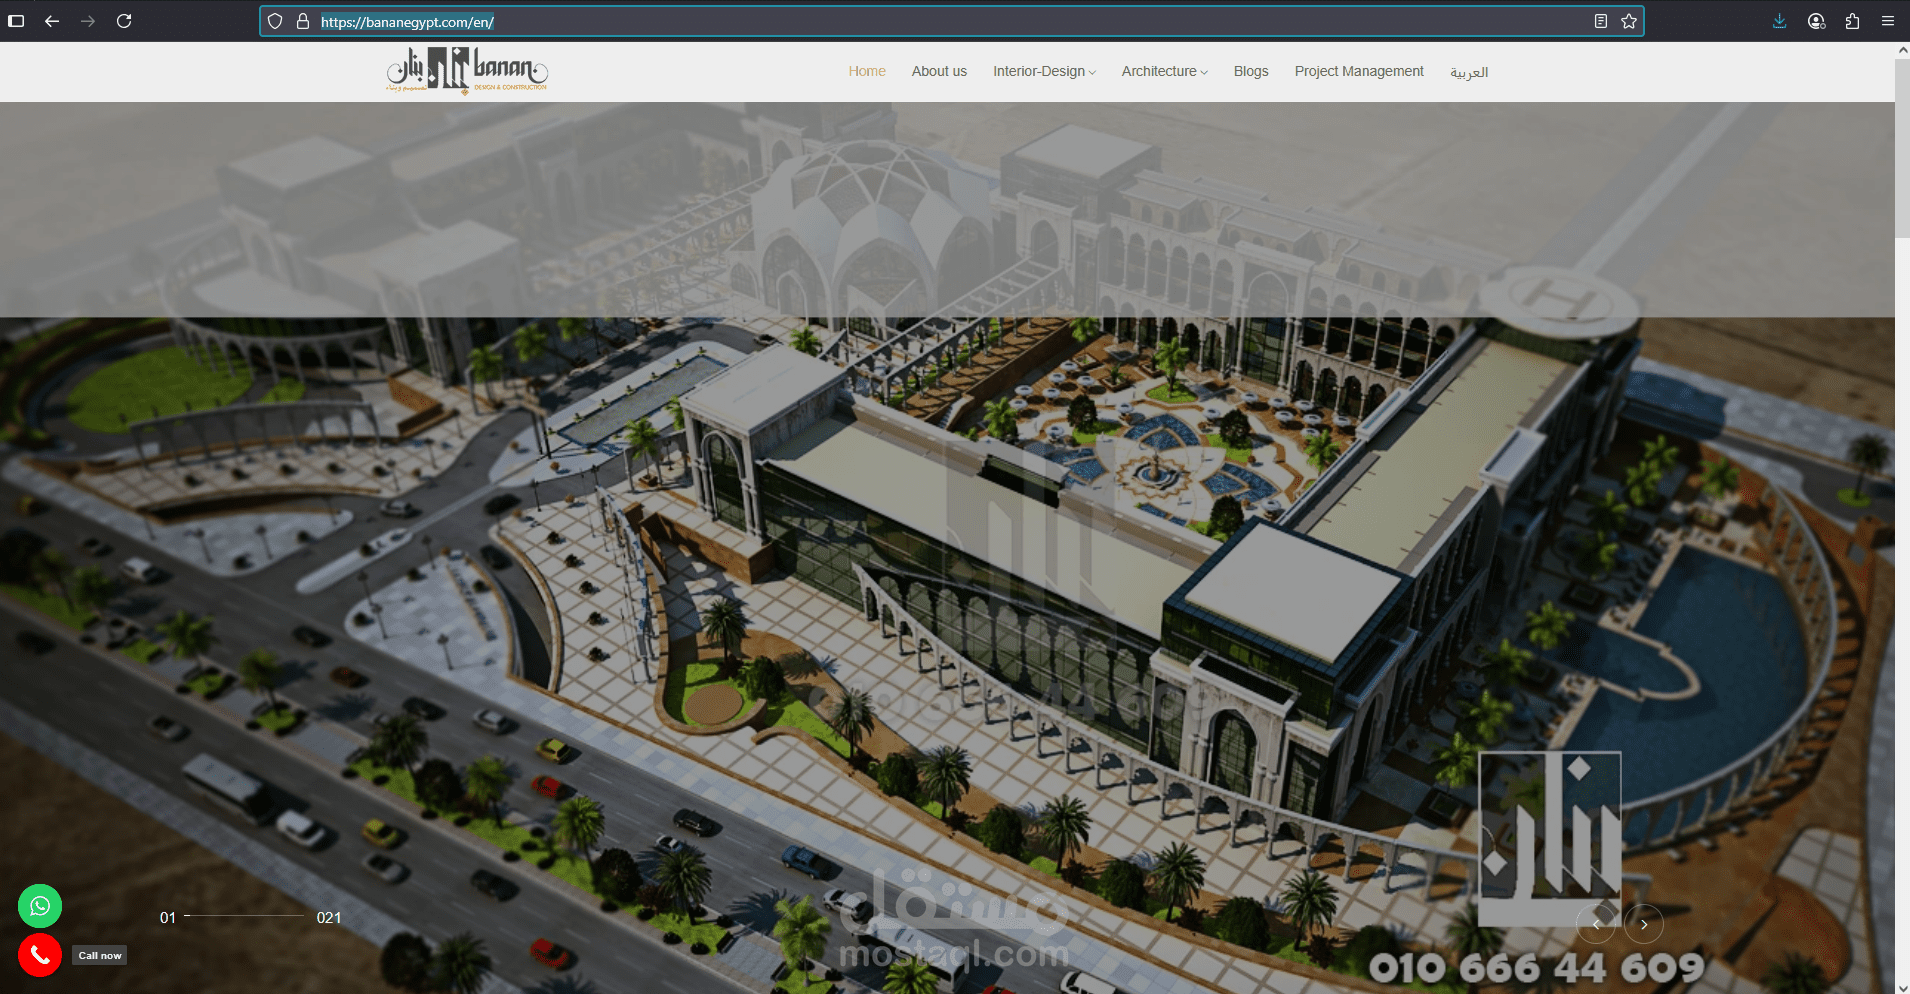Click the scrollbar up arrow
This screenshot has width=1910, height=994.
(1902, 49)
